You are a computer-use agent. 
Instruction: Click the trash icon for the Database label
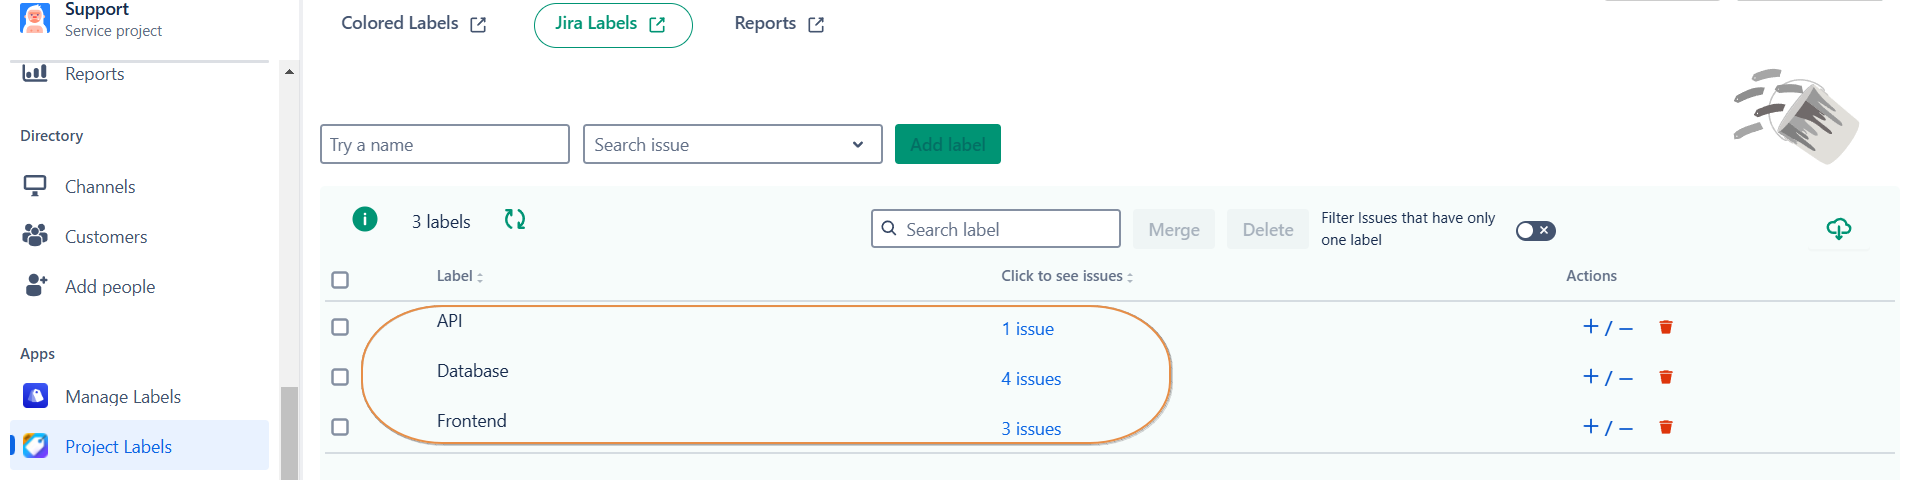(1666, 377)
